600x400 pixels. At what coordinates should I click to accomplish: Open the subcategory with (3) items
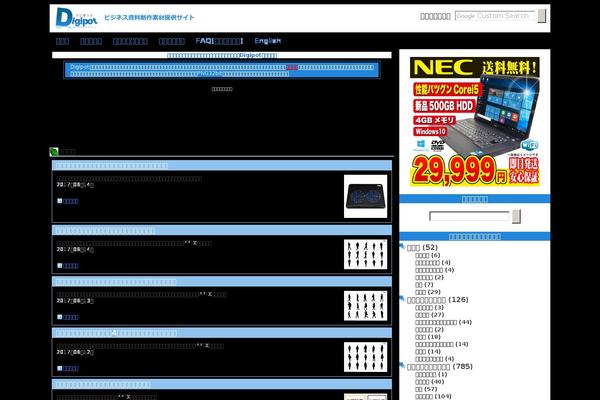(429, 307)
